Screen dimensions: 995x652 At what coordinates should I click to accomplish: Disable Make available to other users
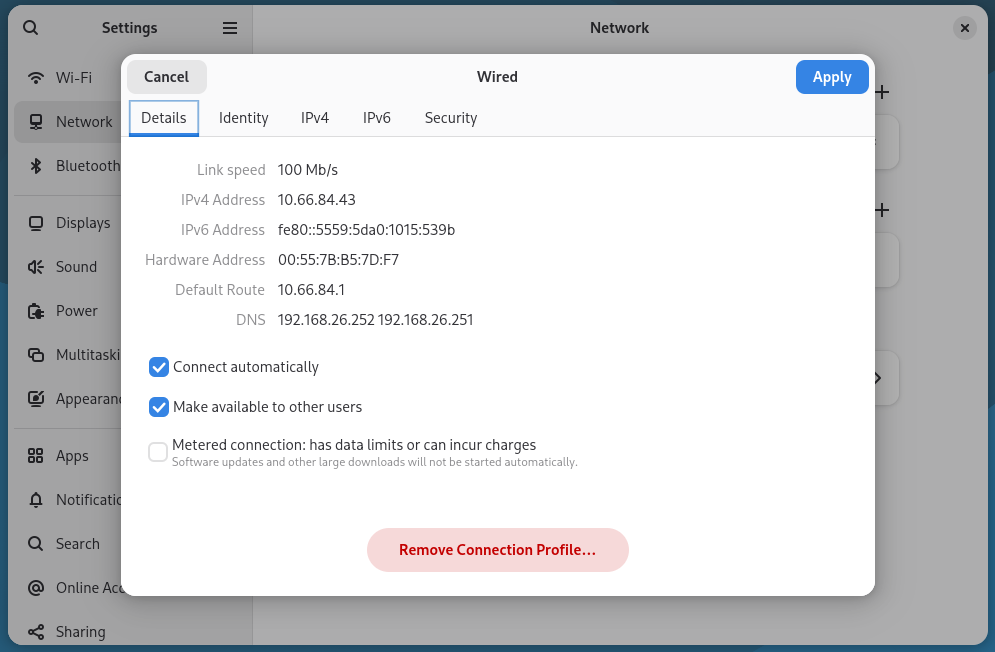[x=159, y=407]
